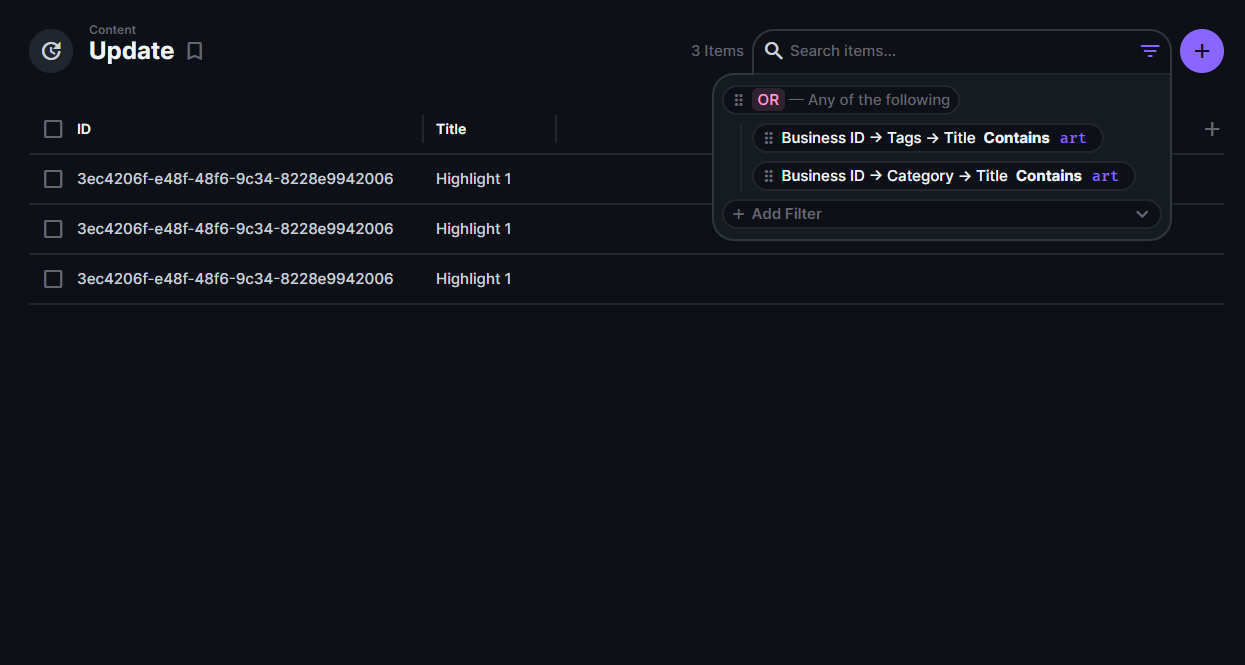Open the filter options icon in the search bar
The image size is (1245, 665).
pos(1148,50)
